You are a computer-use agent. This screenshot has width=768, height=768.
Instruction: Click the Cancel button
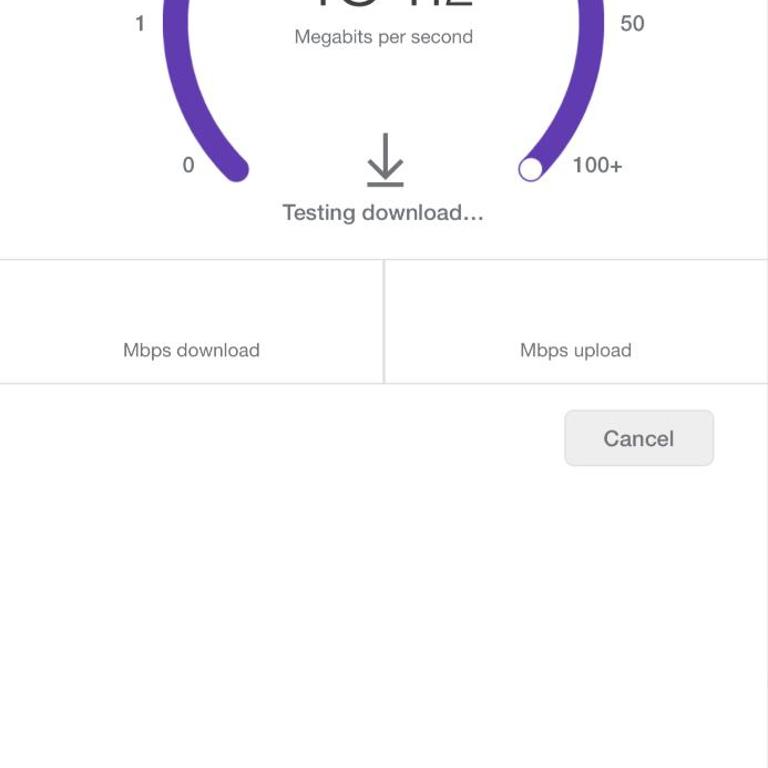point(639,438)
